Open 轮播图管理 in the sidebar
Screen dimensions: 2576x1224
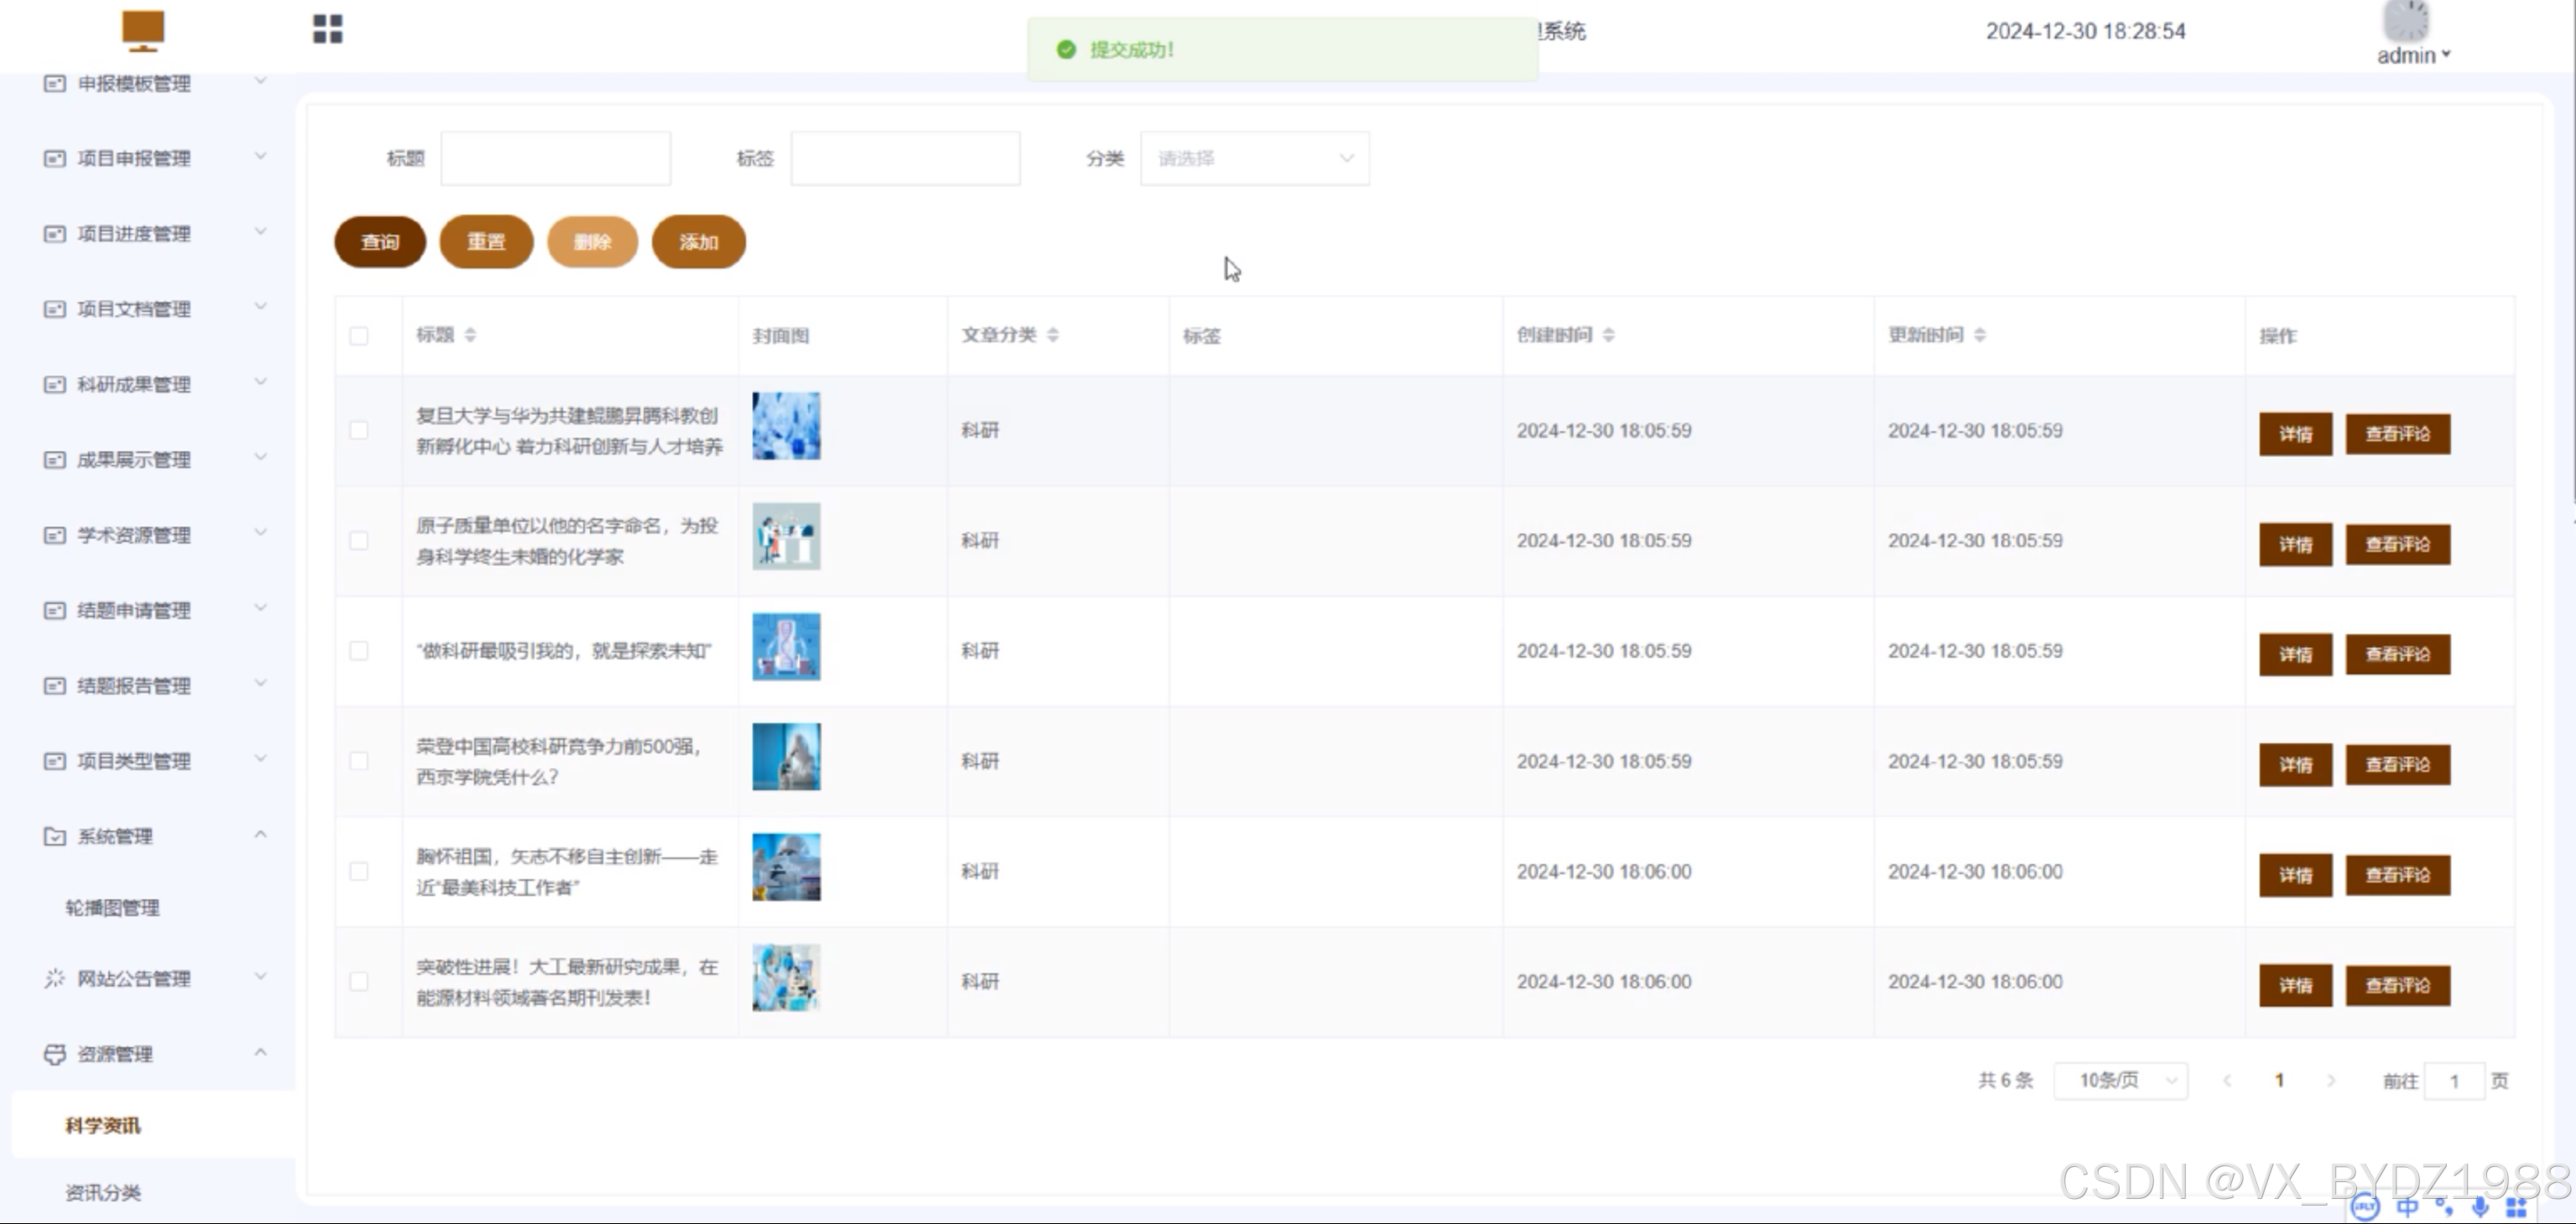point(112,908)
